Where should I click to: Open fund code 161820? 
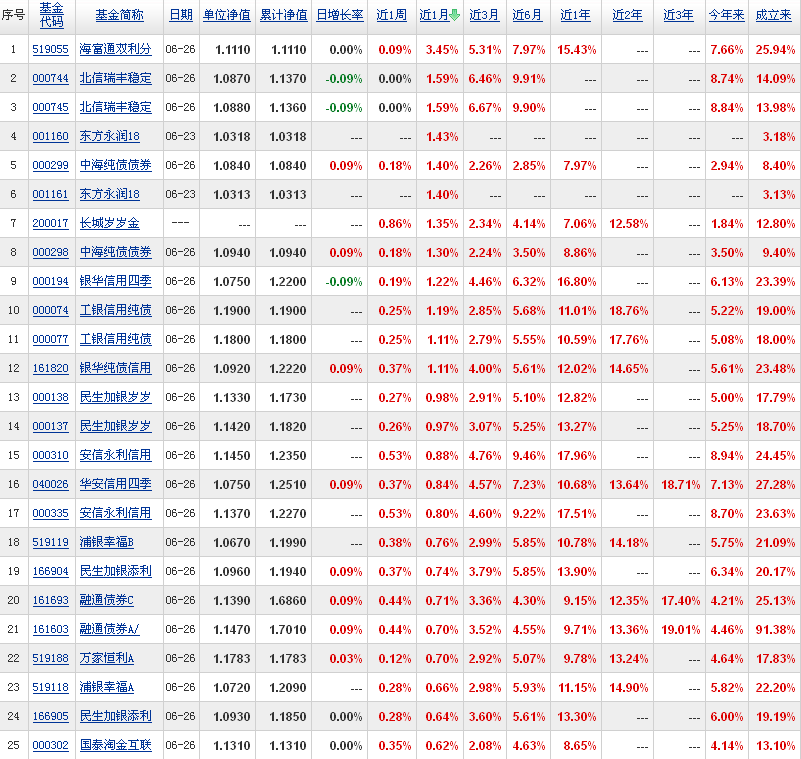tap(51, 368)
